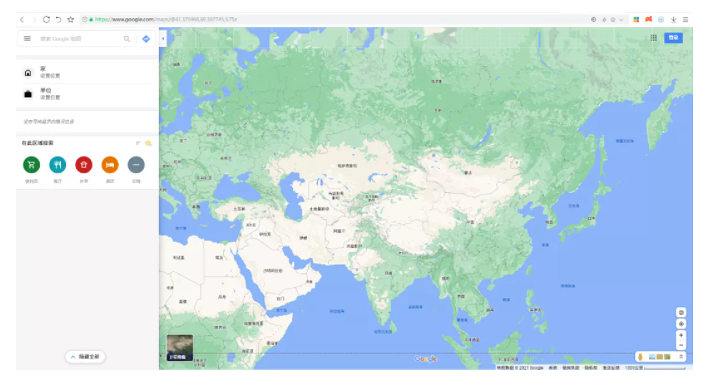The width and height of the screenshot is (721, 387).
Task: Expand the imagery strip with arrows
Action: [681, 357]
